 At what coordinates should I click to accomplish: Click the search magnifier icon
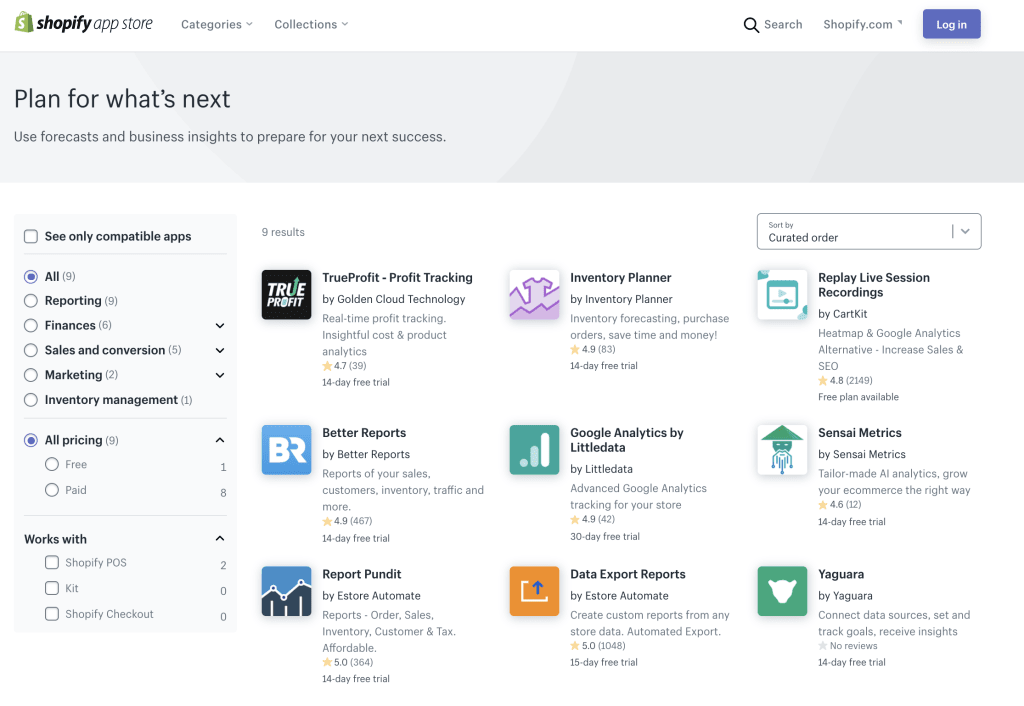pyautogui.click(x=751, y=25)
